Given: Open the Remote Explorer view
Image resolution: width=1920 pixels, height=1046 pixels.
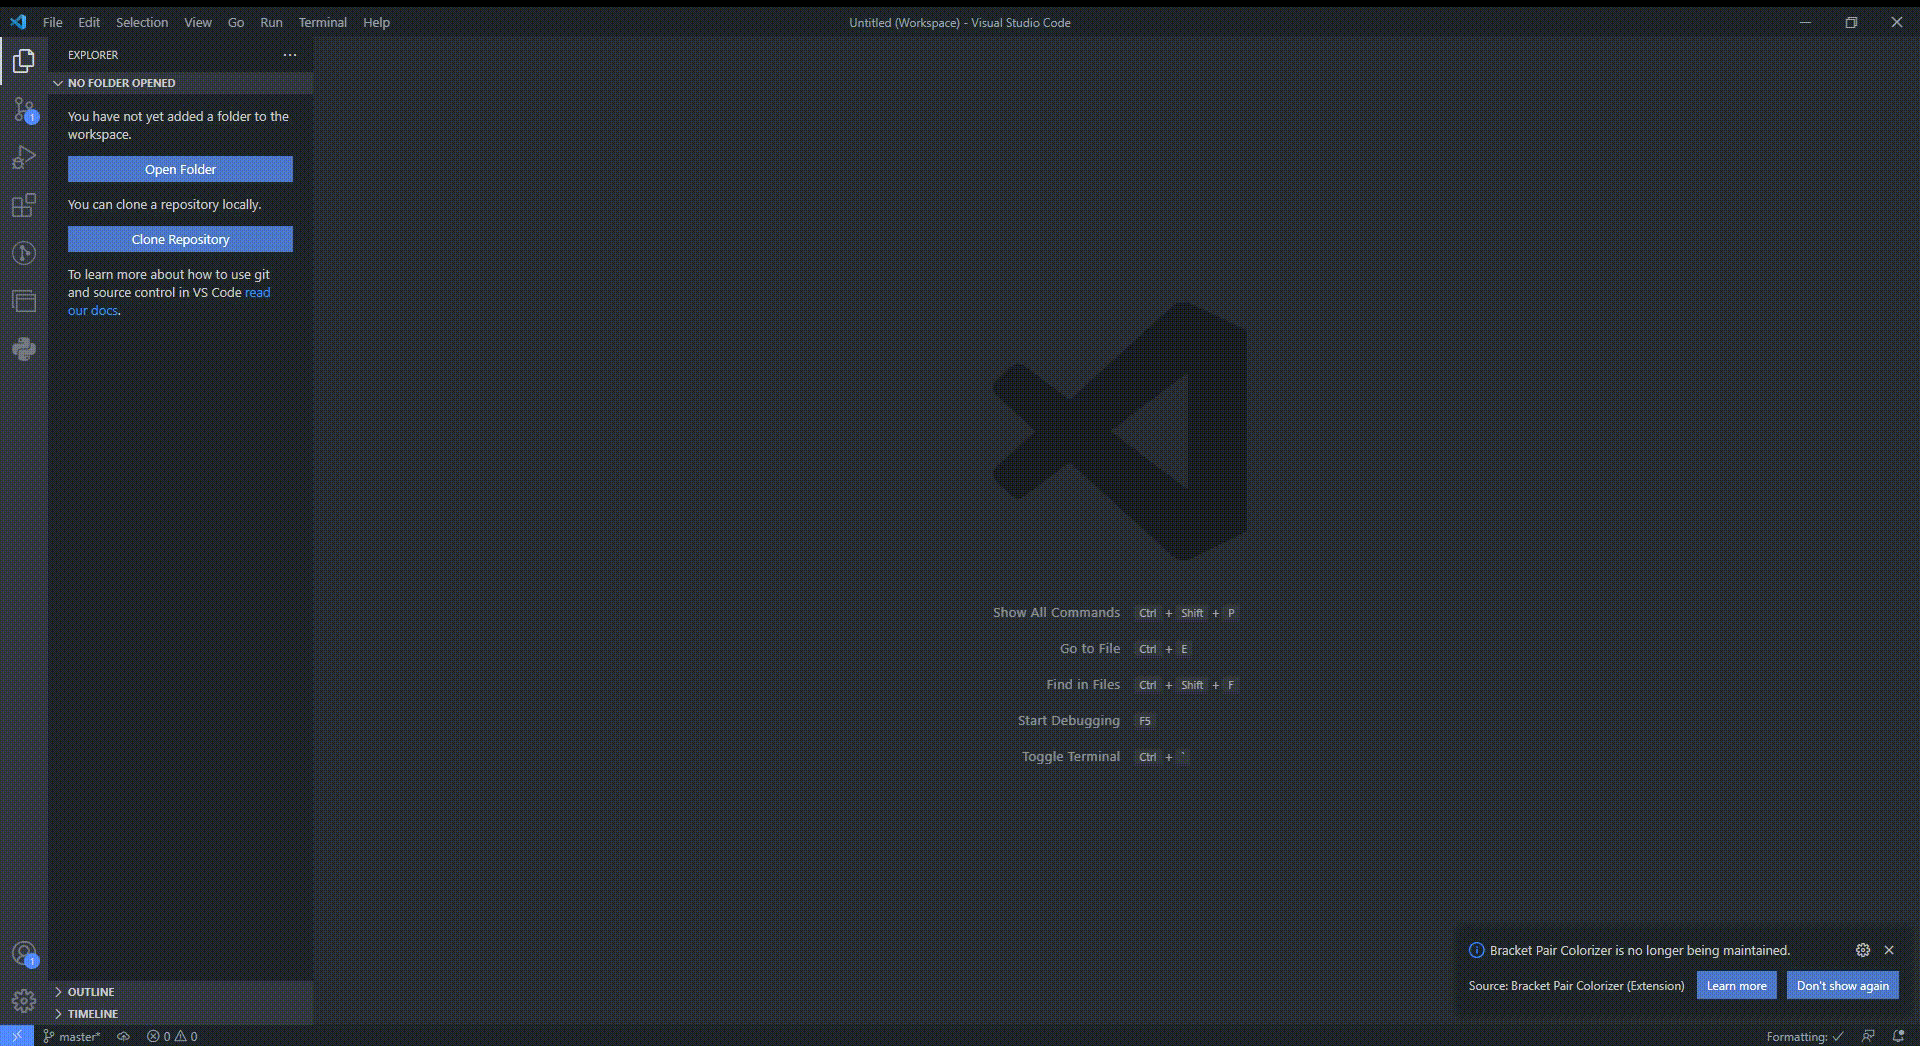Looking at the screenshot, I should (24, 301).
